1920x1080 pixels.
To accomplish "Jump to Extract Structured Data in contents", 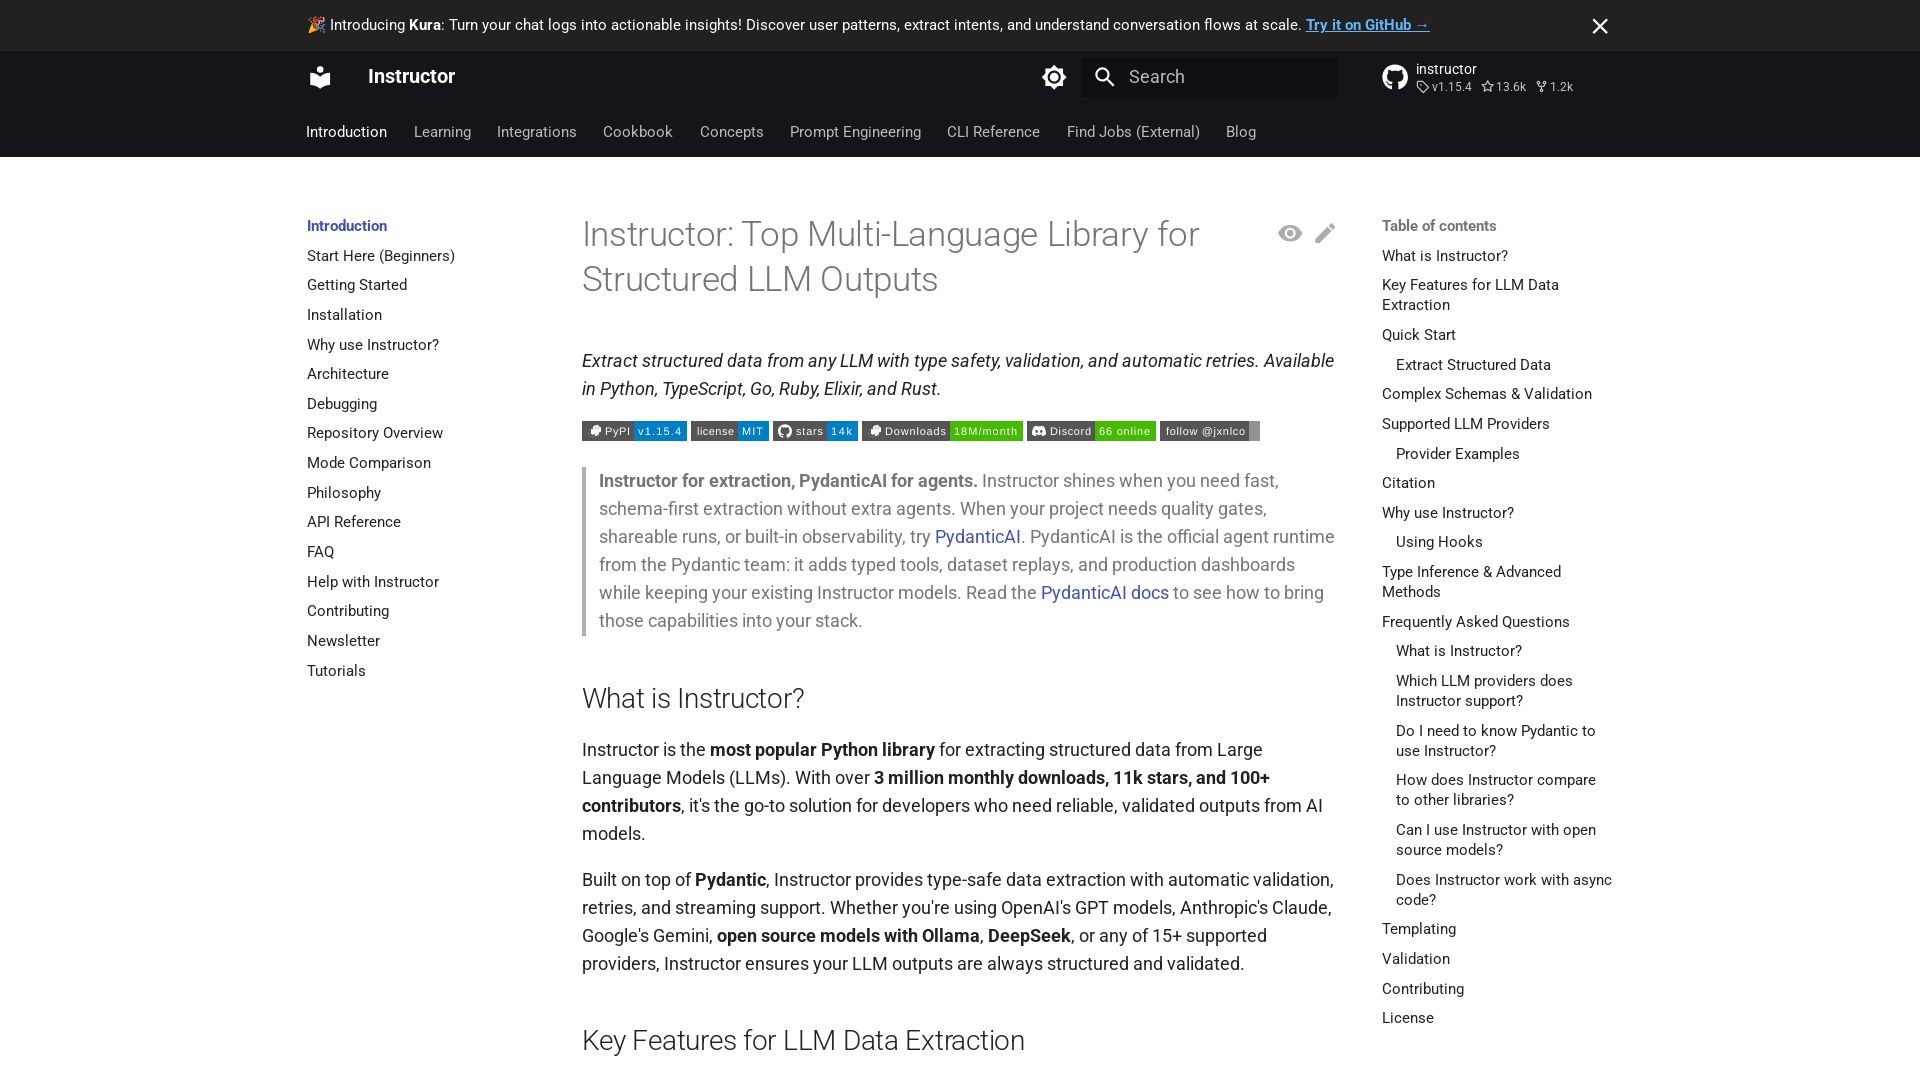I will click(1473, 365).
